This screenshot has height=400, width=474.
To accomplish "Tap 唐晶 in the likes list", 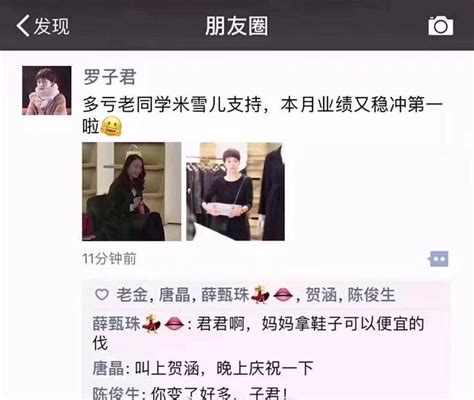I will [x=174, y=295].
